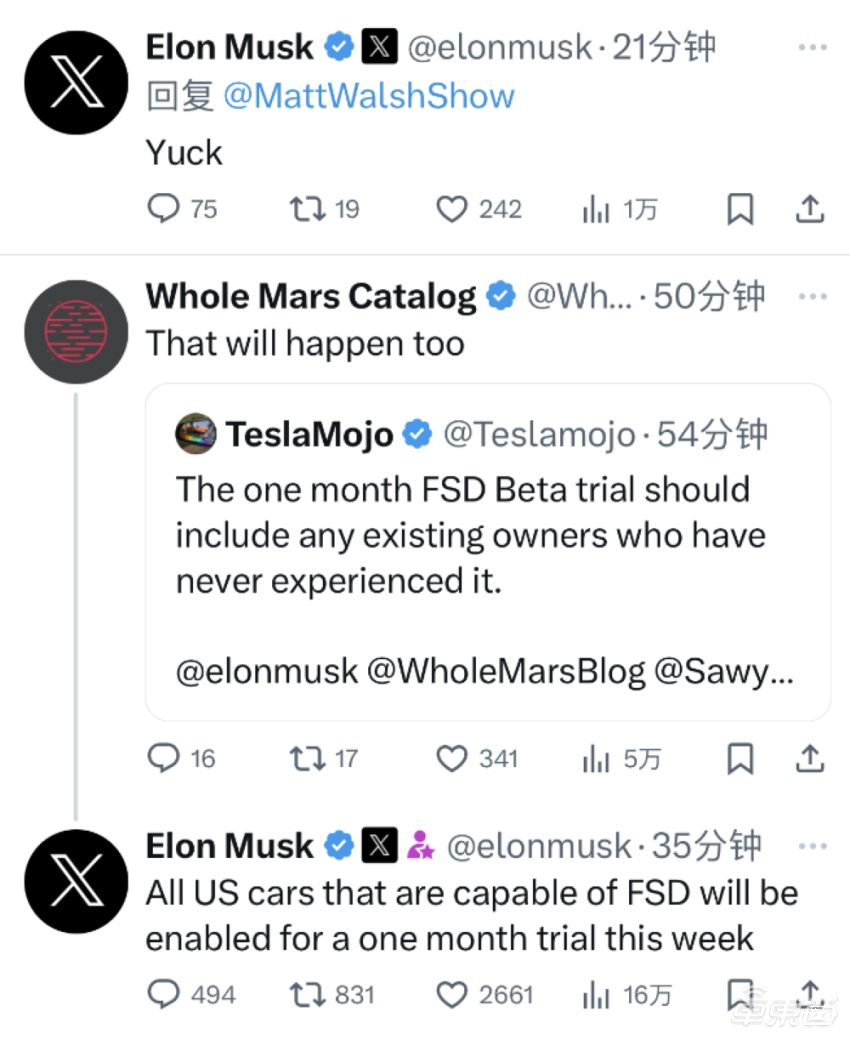The image size is (850, 1040).
Task: Like Elon's FSD one month trial tweet
Action: tap(453, 995)
